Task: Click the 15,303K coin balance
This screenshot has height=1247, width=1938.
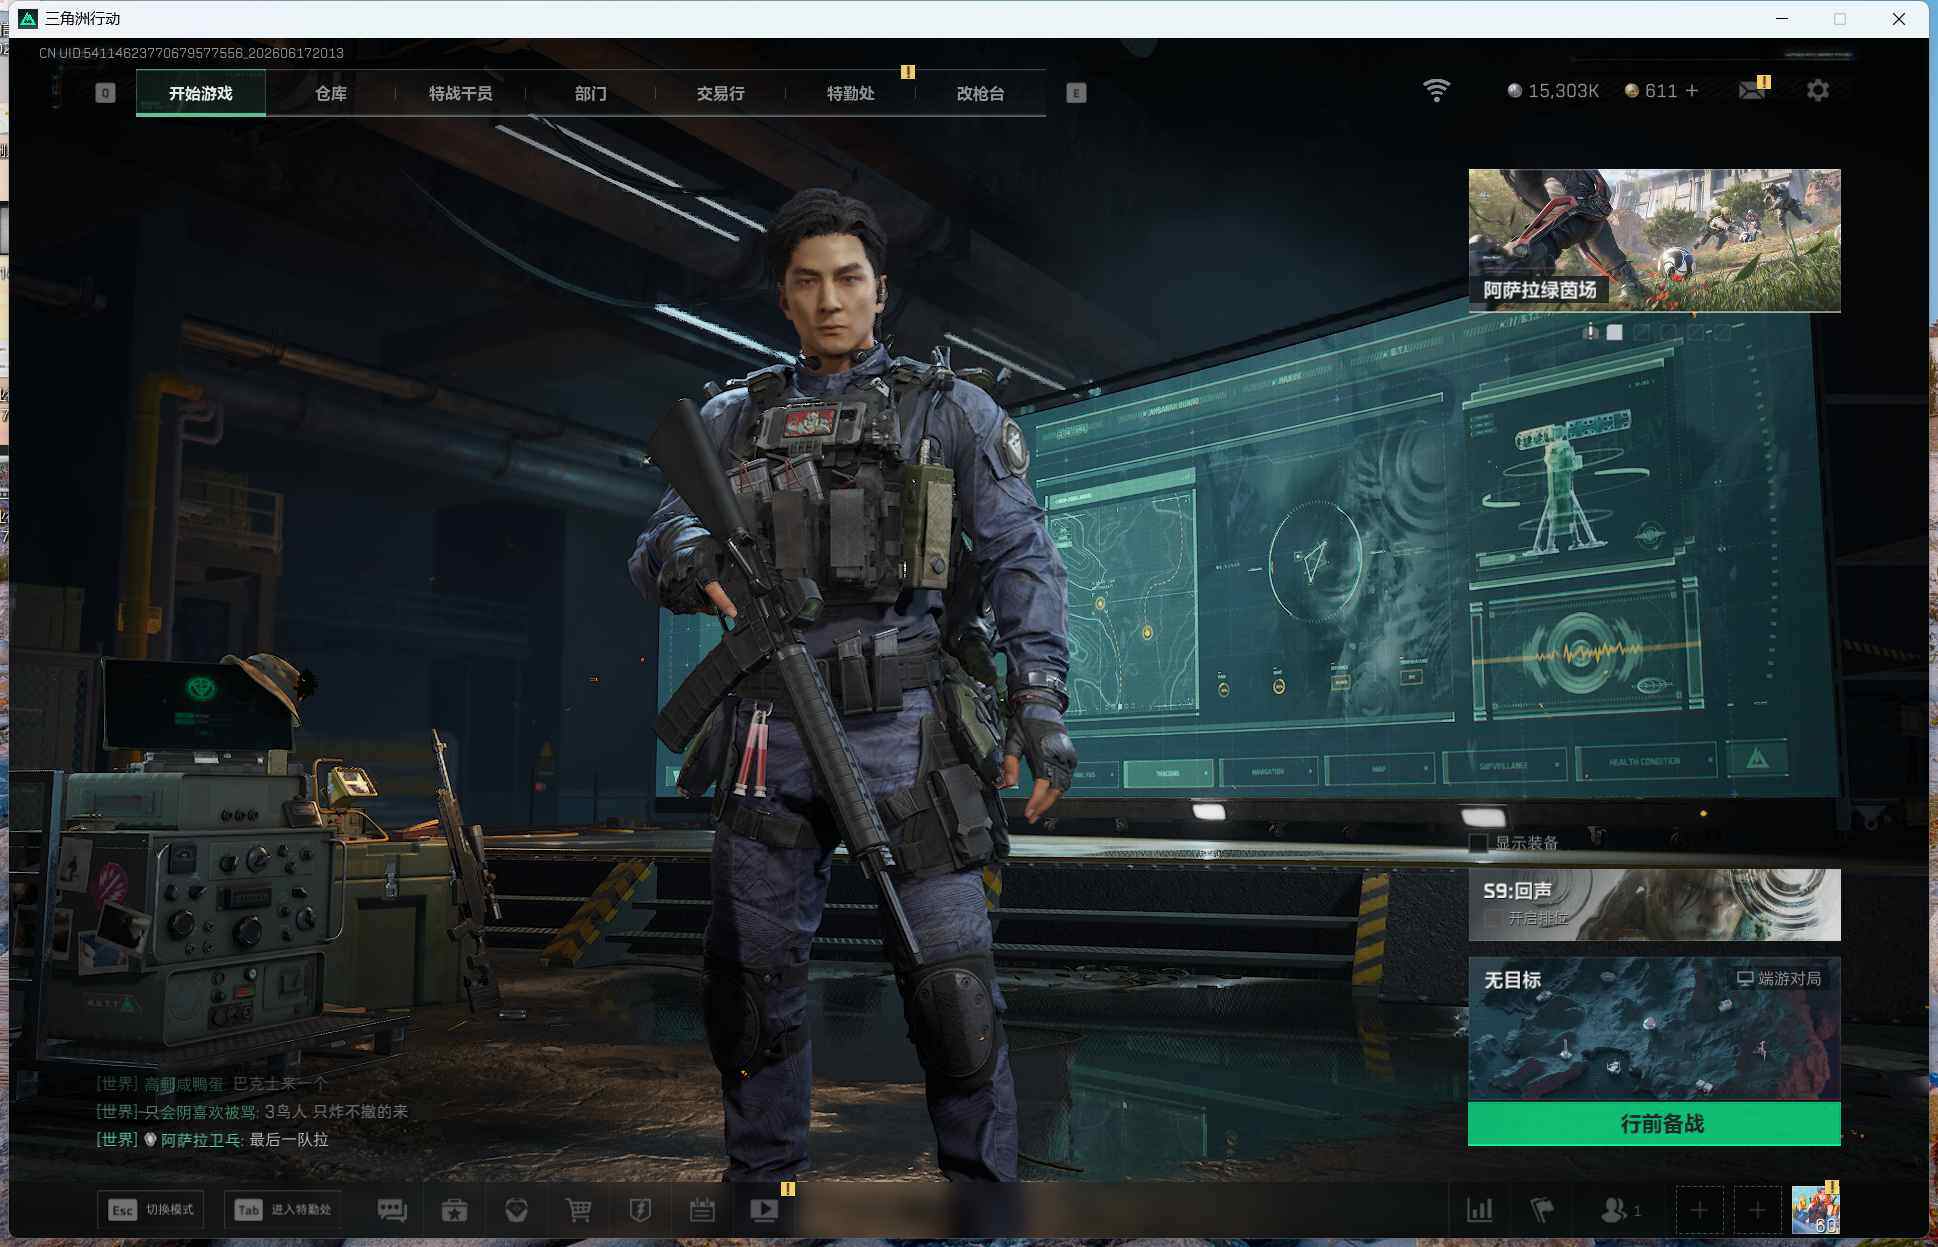Action: (1553, 91)
